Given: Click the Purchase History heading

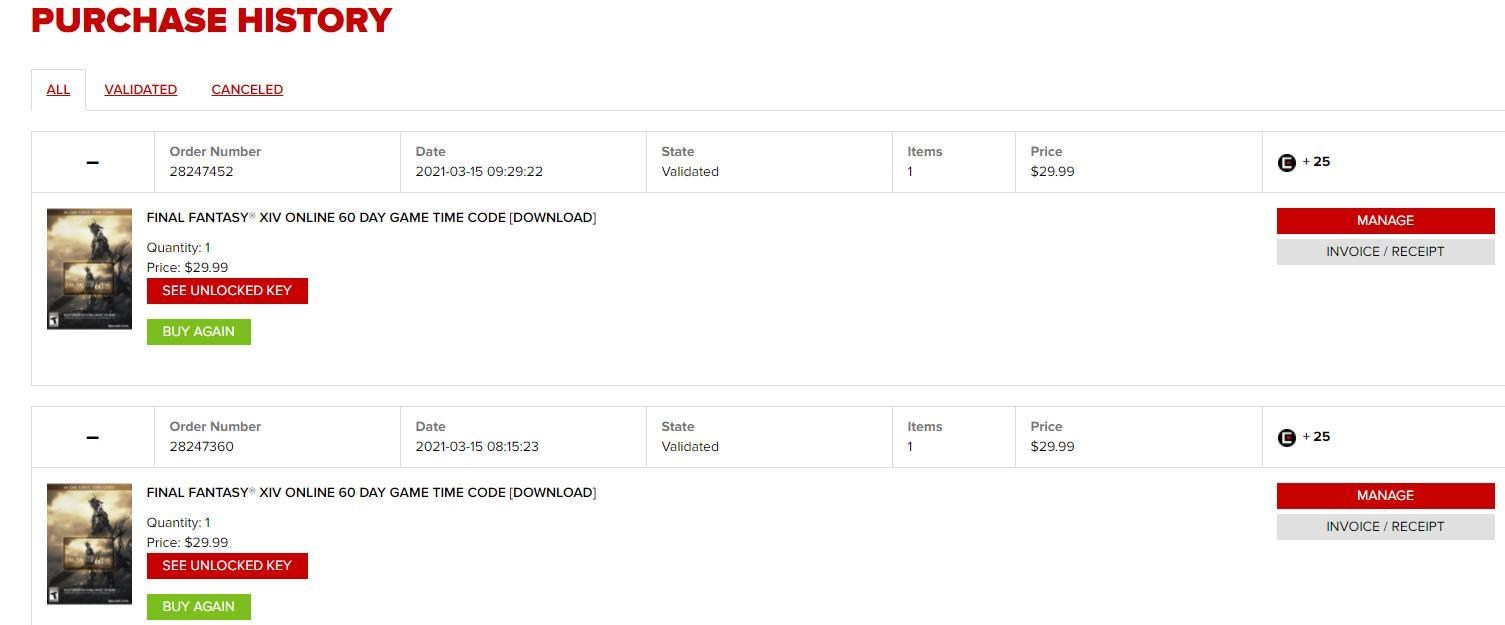Looking at the screenshot, I should (211, 20).
